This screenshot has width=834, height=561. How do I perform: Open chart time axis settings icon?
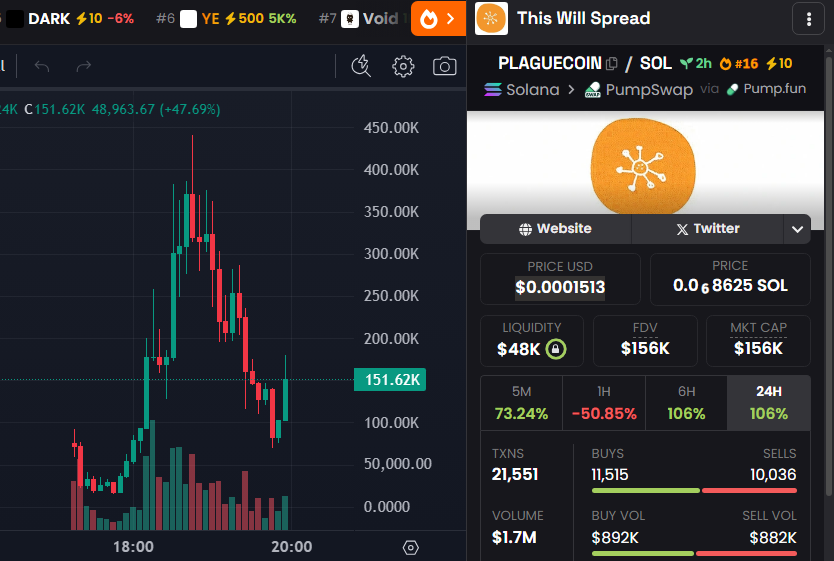[411, 547]
